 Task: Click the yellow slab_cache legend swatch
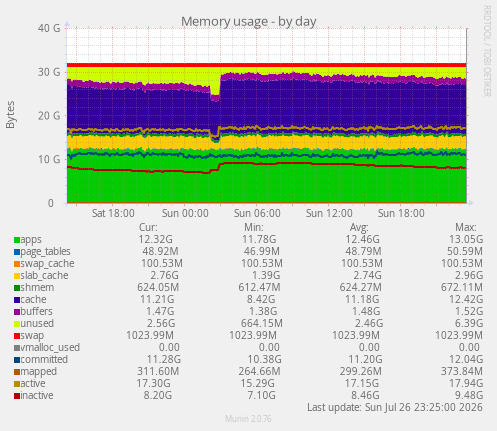pos(17,276)
